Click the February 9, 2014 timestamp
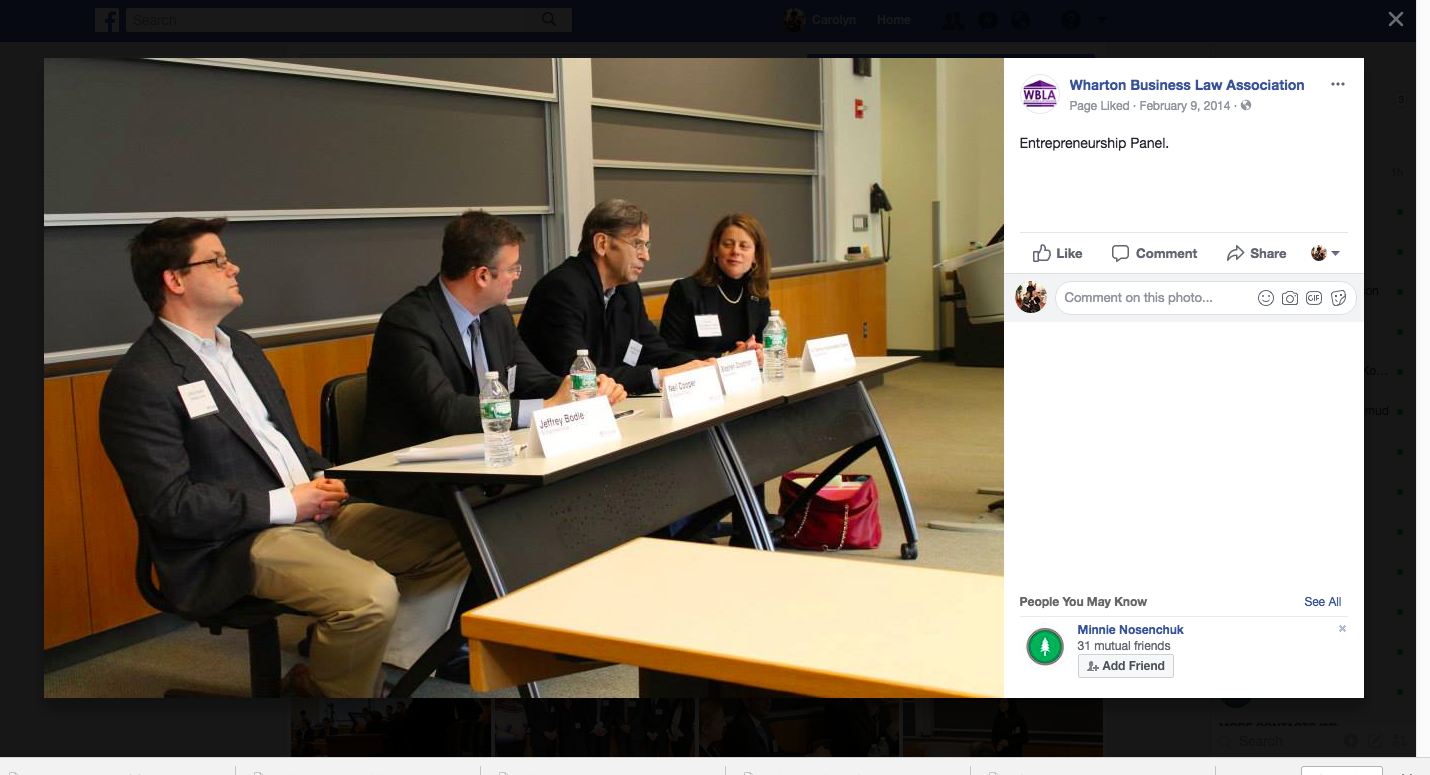The image size is (1430, 775). coord(1184,106)
